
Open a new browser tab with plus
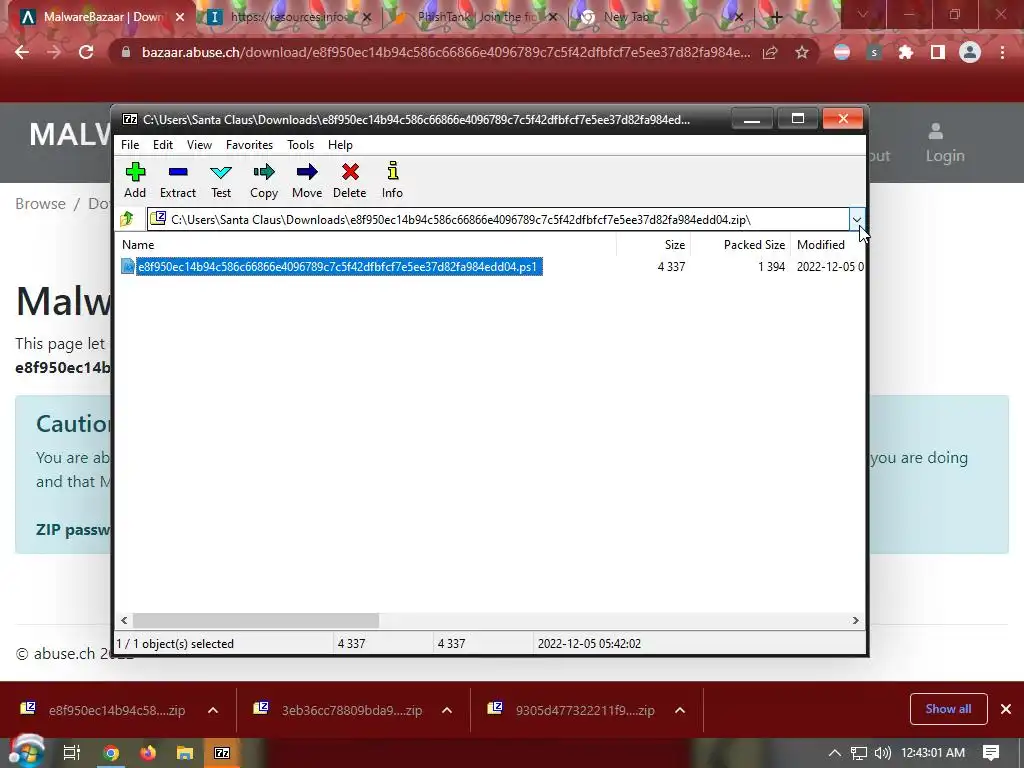pyautogui.click(x=776, y=18)
